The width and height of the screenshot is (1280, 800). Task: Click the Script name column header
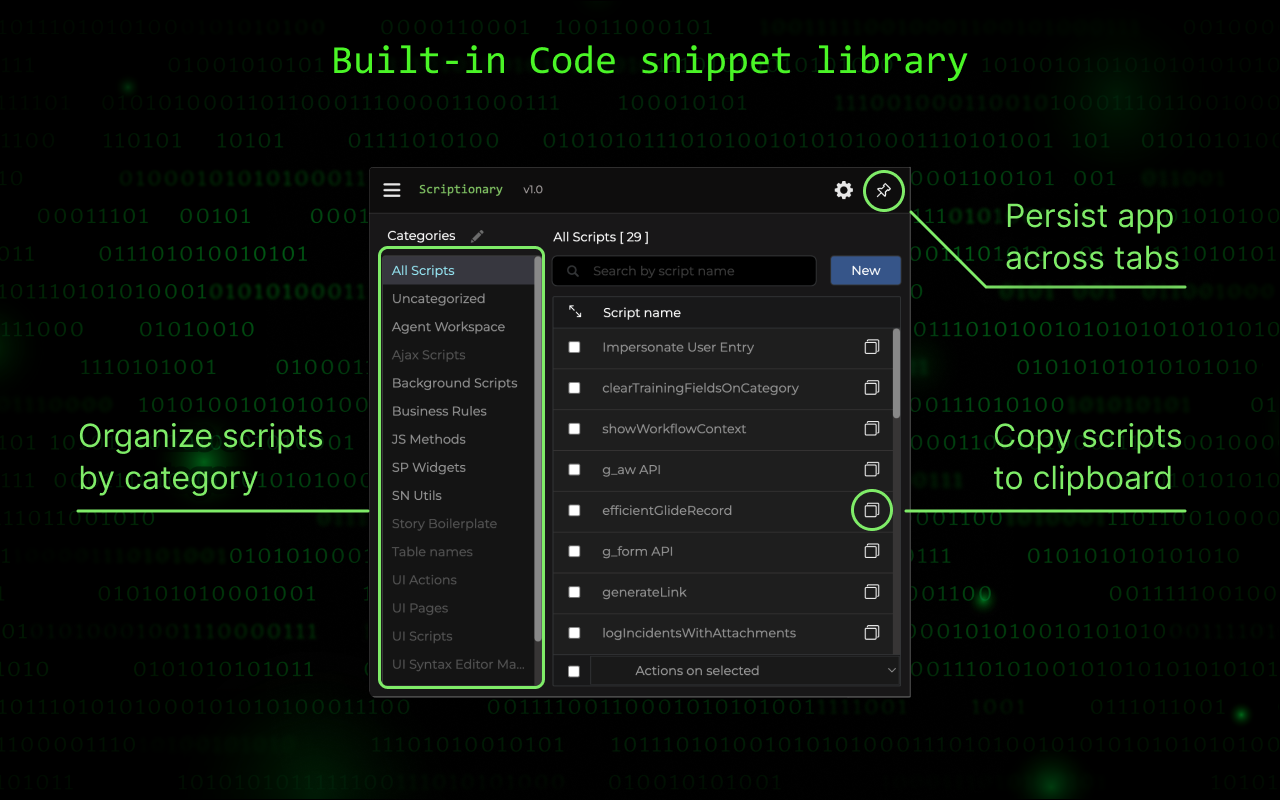(642, 313)
